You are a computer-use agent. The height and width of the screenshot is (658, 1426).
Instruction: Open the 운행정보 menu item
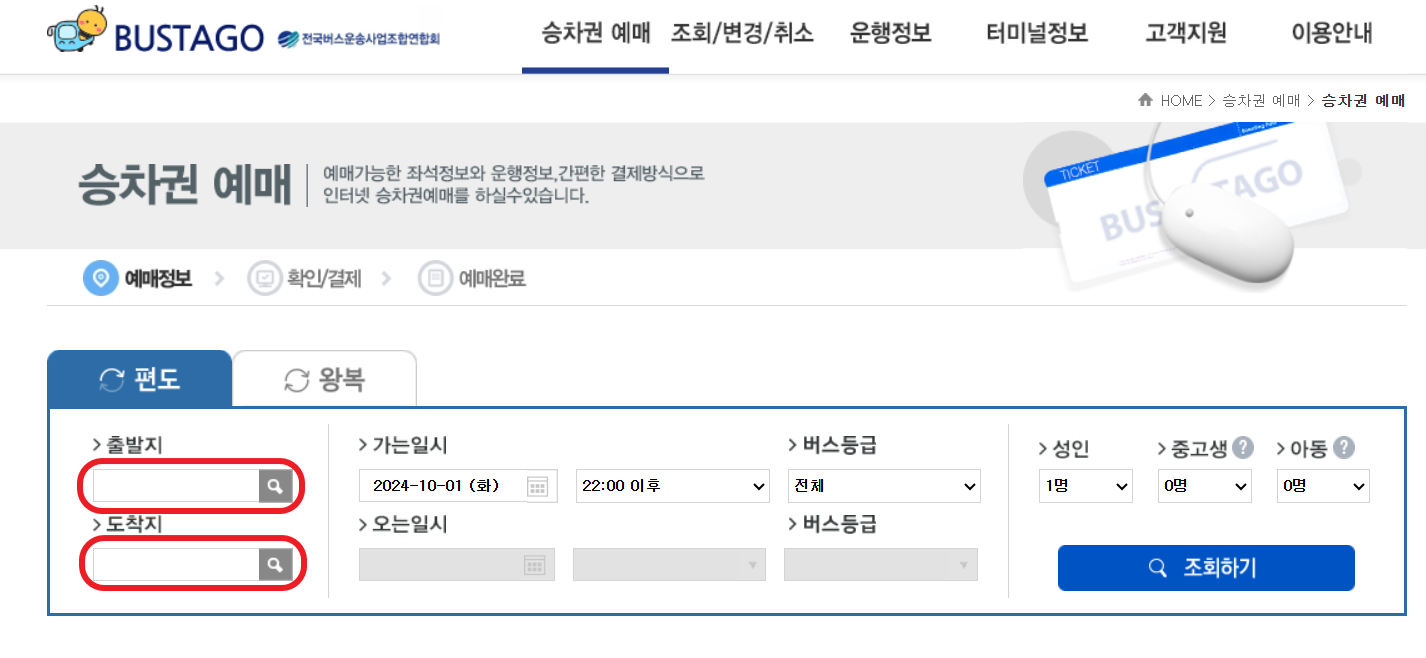pyautogui.click(x=889, y=33)
